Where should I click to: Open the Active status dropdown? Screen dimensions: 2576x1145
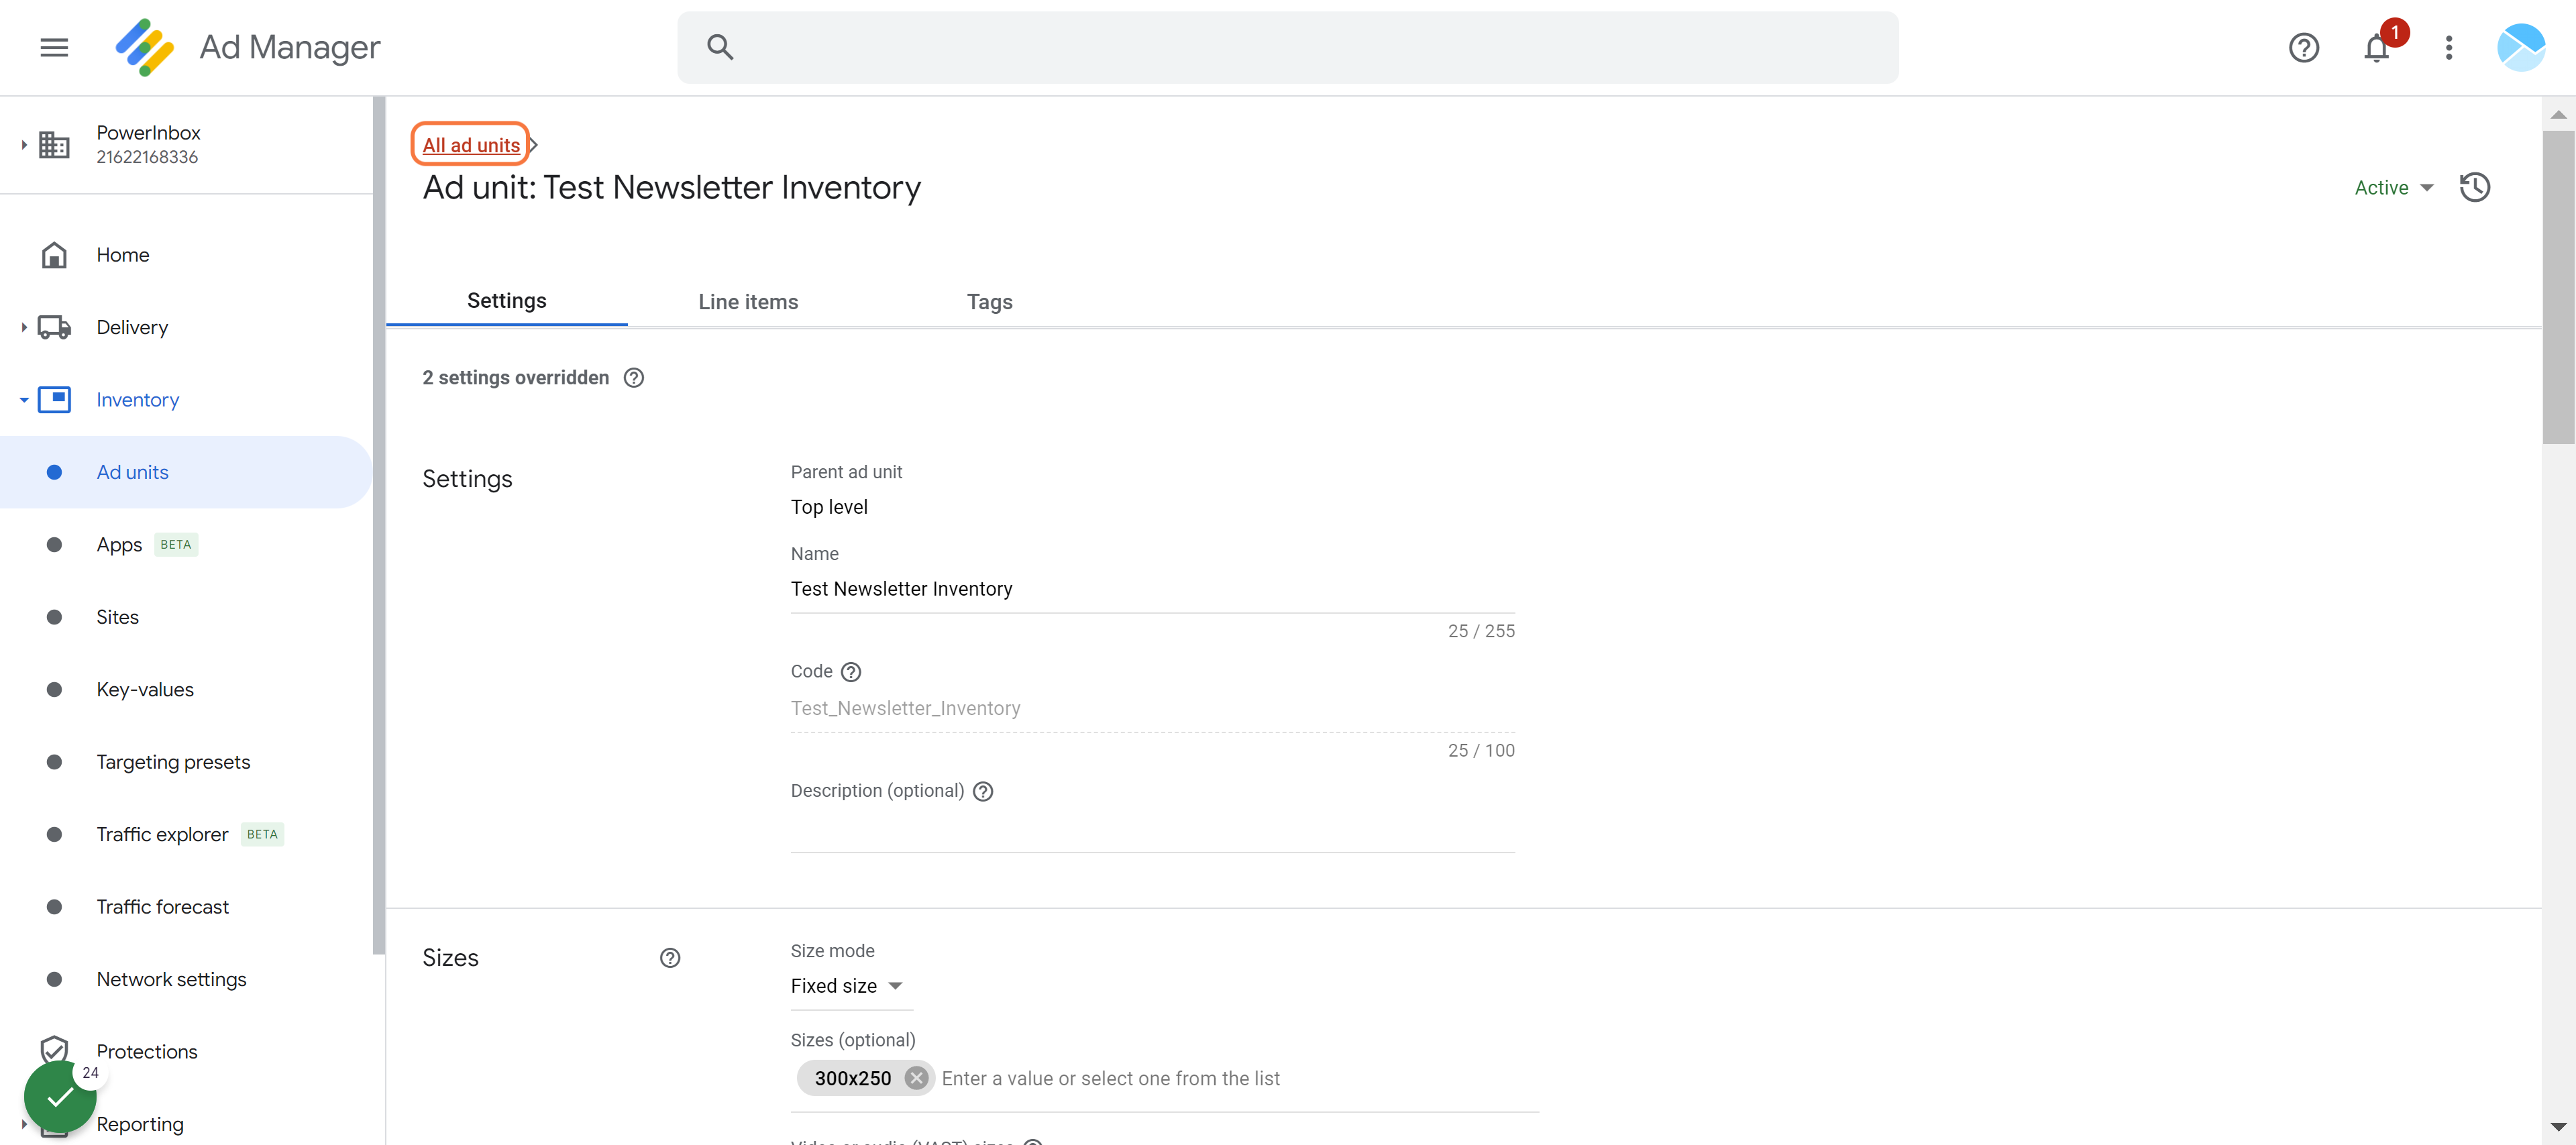tap(2393, 187)
